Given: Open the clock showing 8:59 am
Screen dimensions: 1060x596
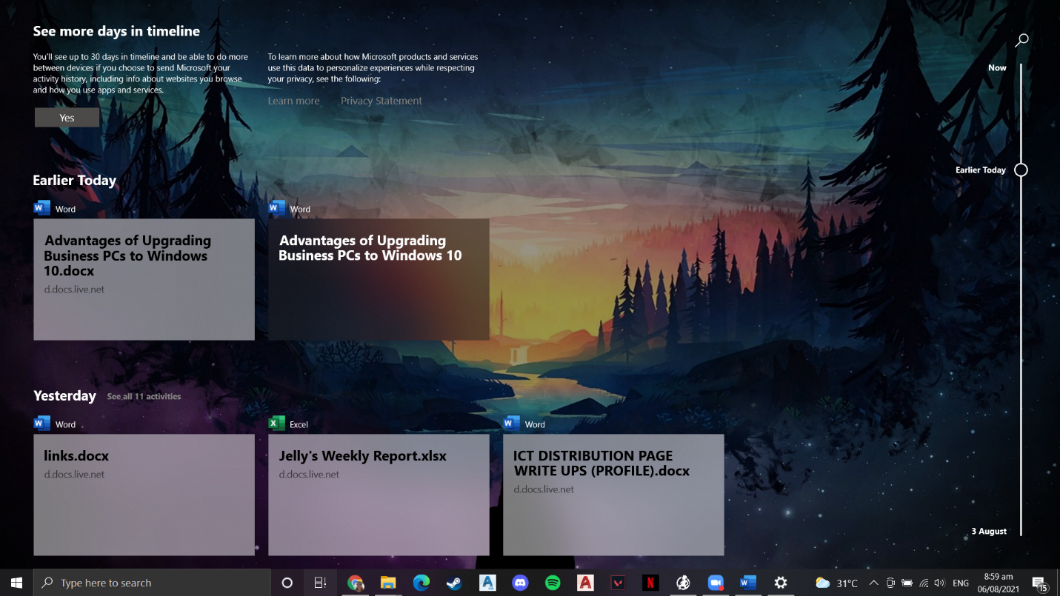Looking at the screenshot, I should [998, 582].
